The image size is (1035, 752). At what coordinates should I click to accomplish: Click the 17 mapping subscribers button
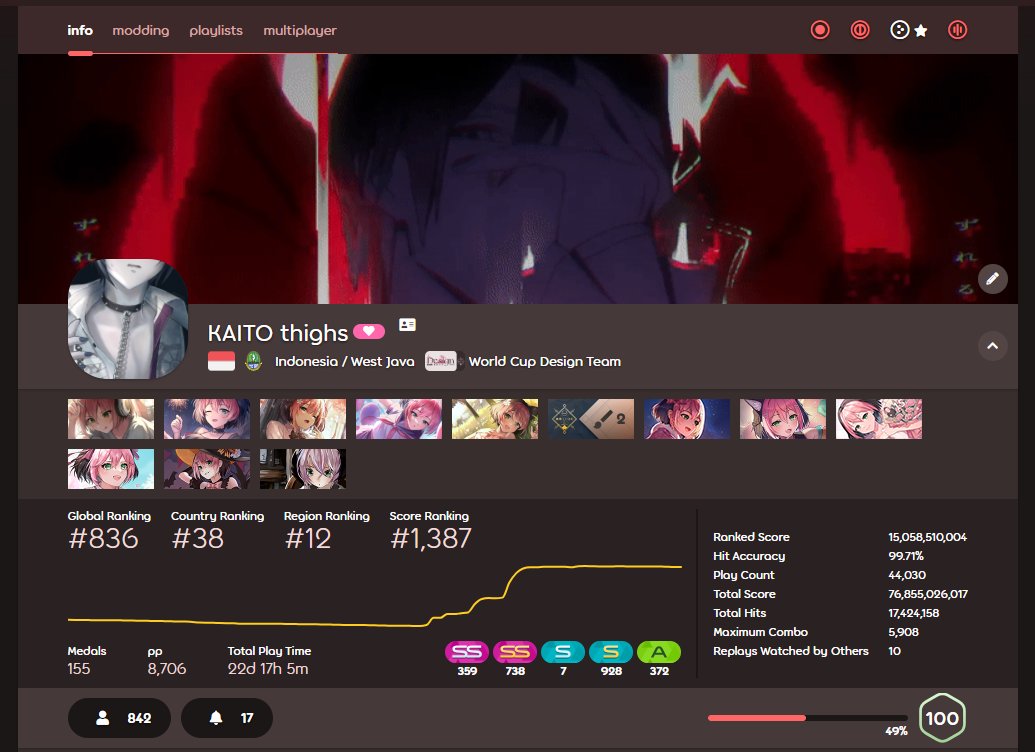point(227,718)
